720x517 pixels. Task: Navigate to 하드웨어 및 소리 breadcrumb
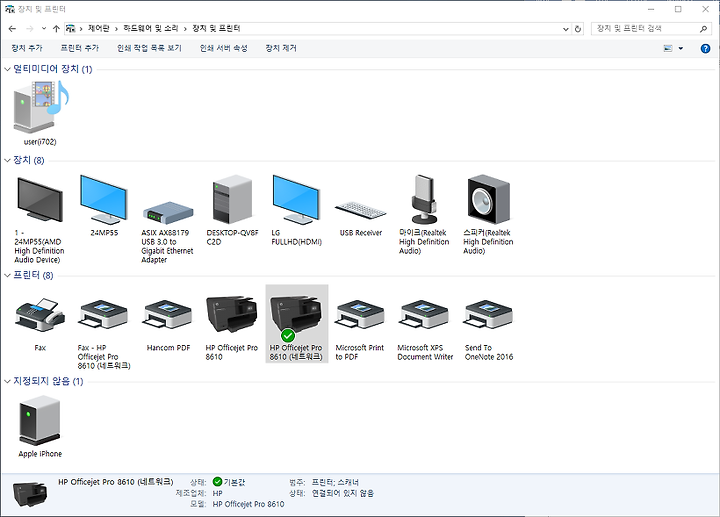(151, 28)
